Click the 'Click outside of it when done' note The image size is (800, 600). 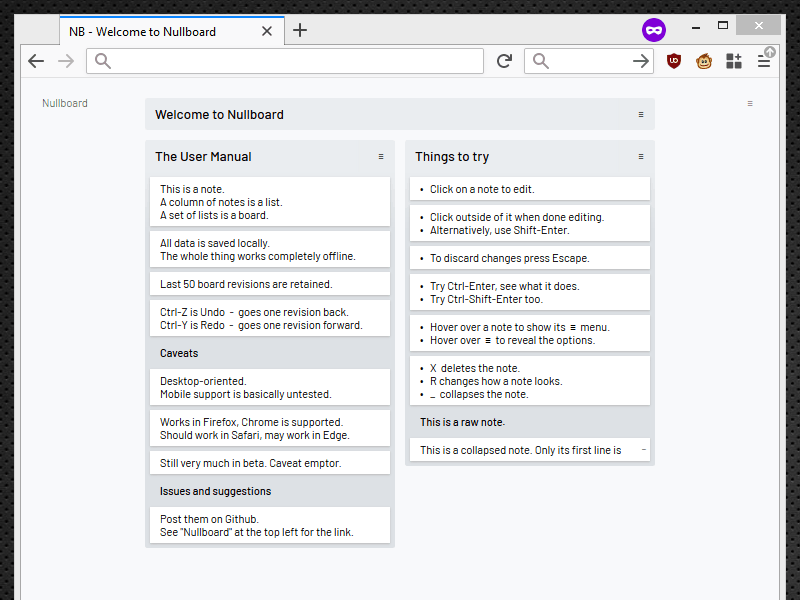click(x=530, y=223)
